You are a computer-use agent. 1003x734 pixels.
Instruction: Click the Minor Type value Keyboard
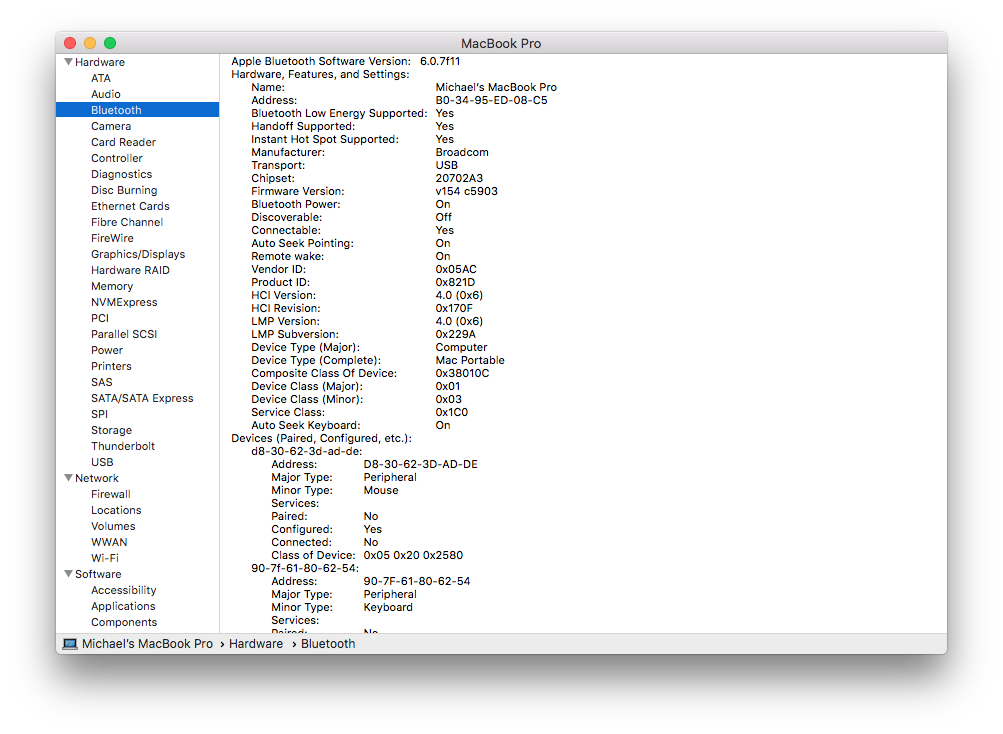(388, 607)
